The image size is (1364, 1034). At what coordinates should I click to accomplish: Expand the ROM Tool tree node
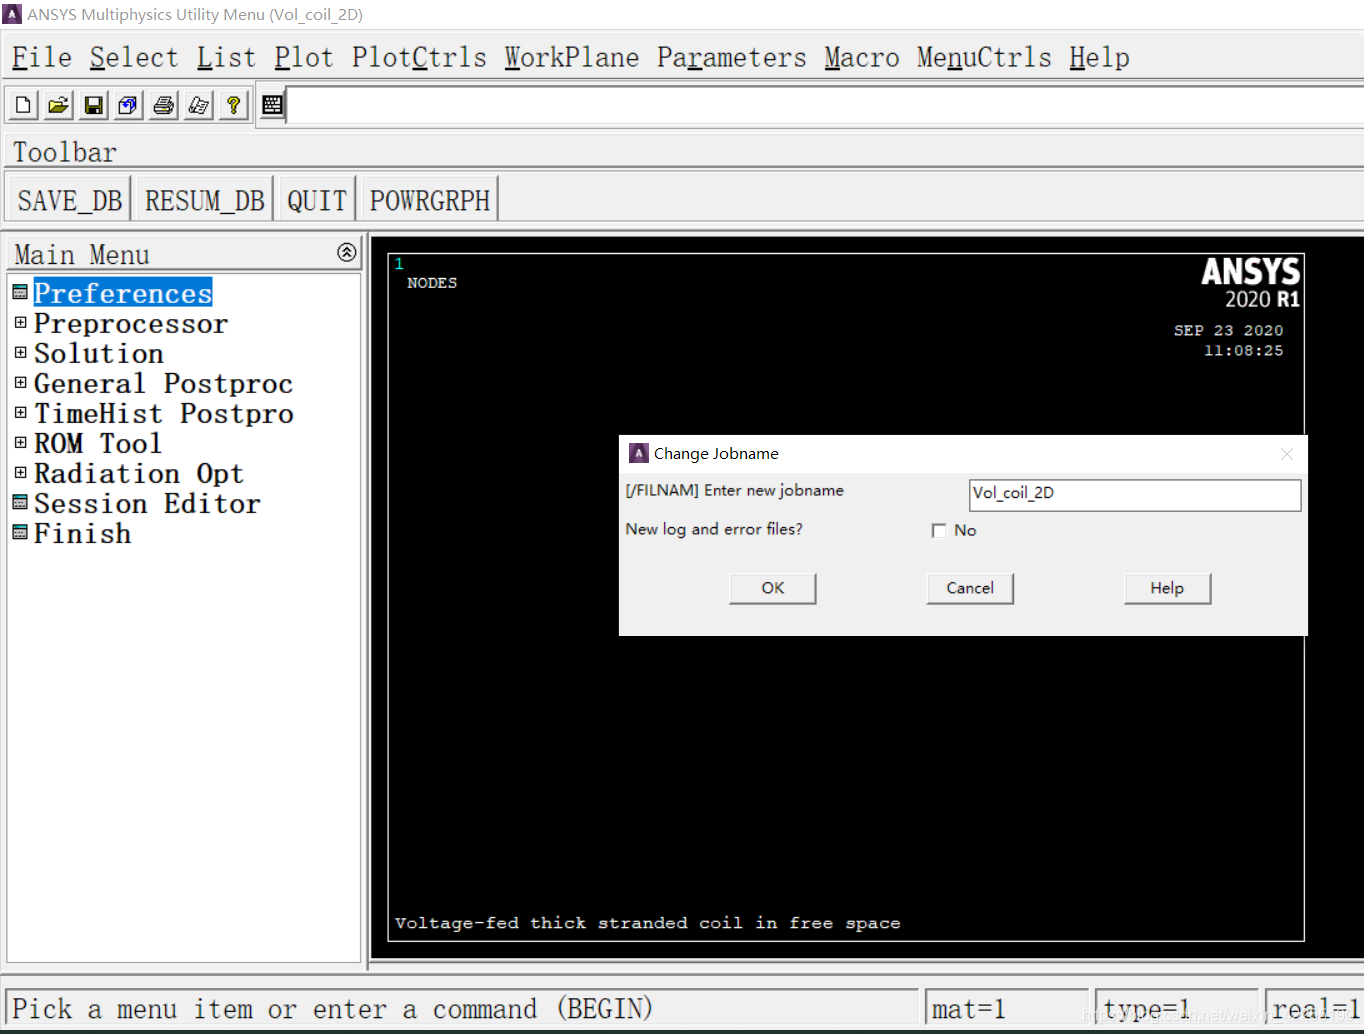point(20,443)
